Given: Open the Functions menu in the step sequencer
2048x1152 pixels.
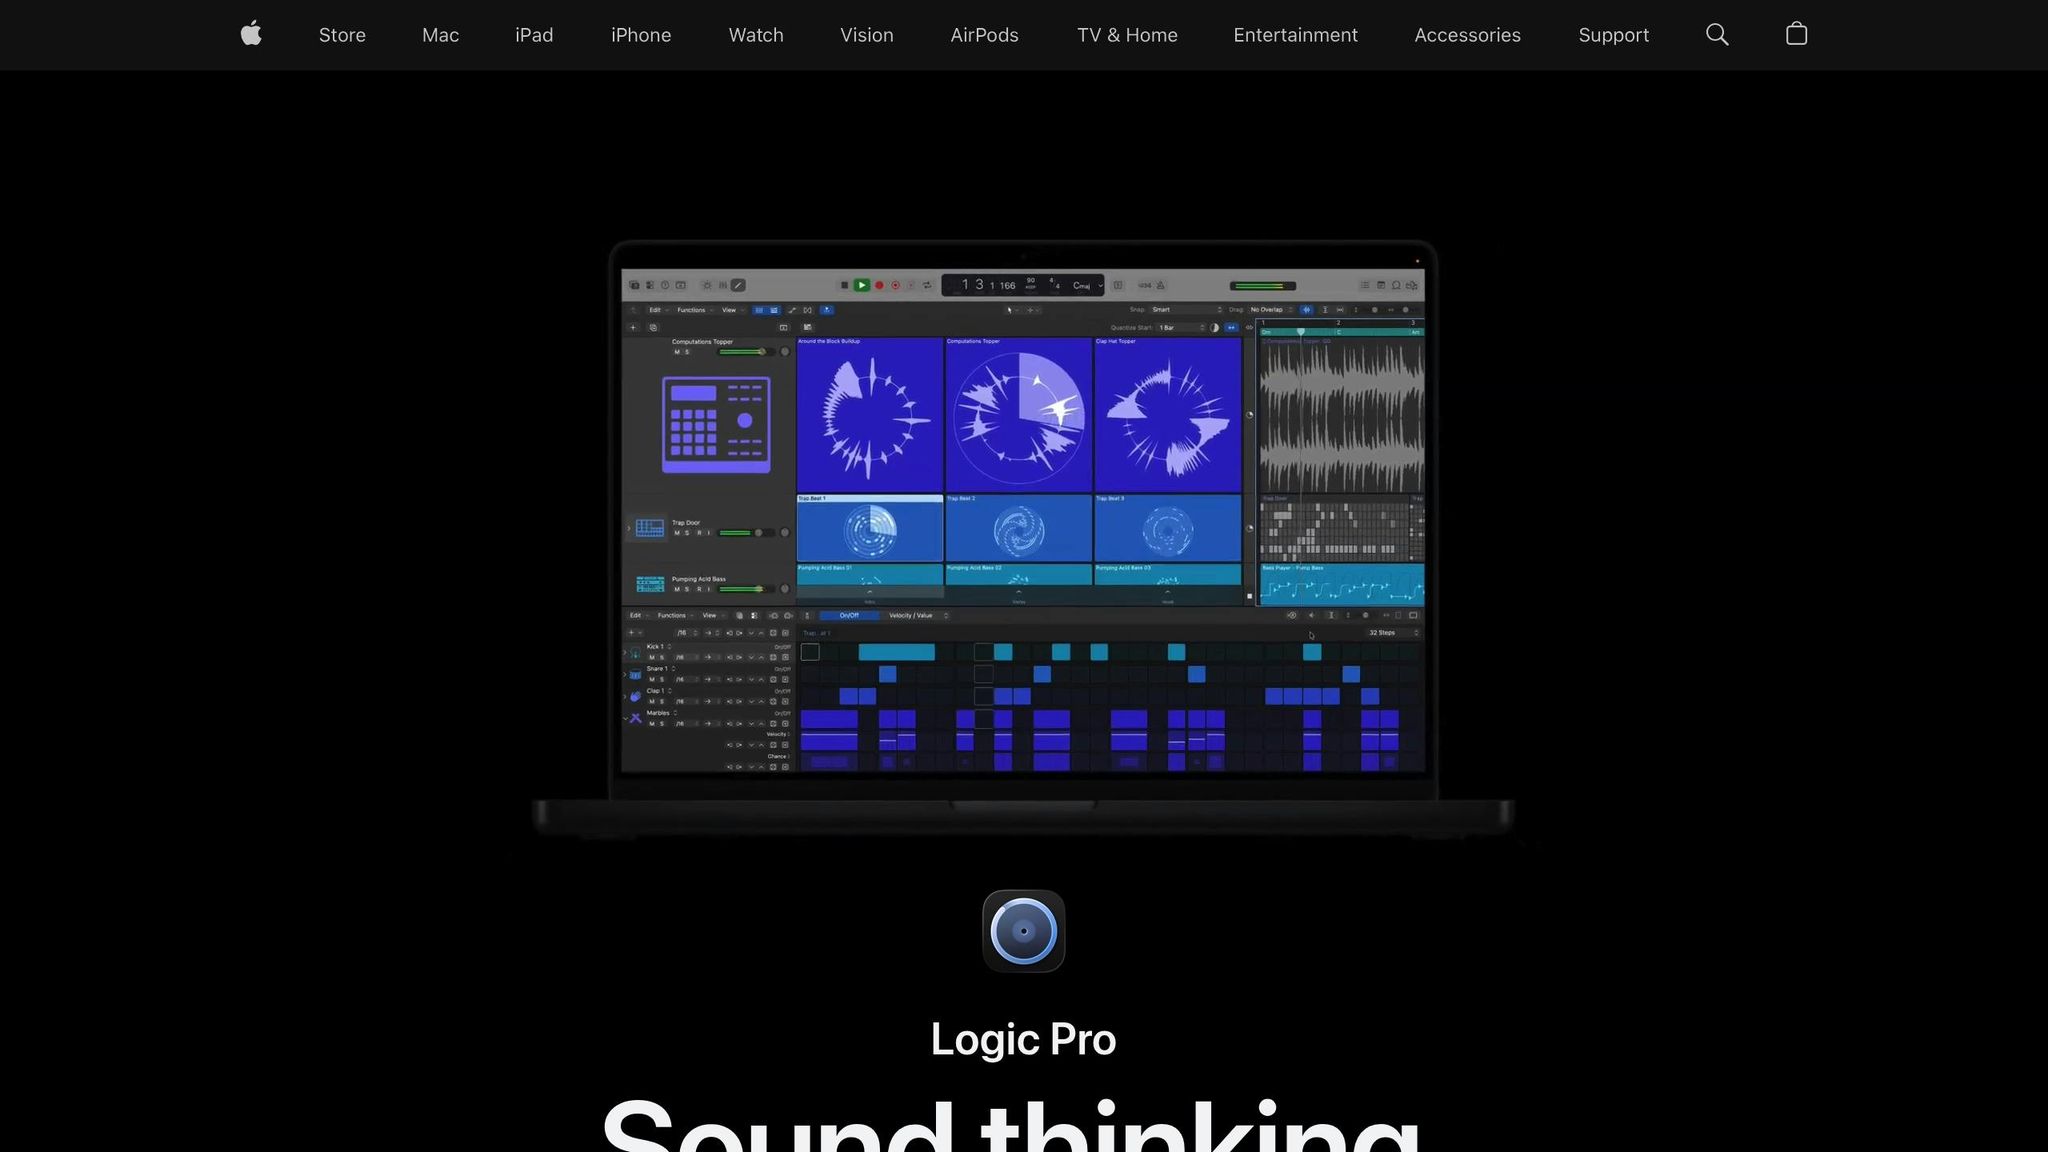Looking at the screenshot, I should click(672, 616).
